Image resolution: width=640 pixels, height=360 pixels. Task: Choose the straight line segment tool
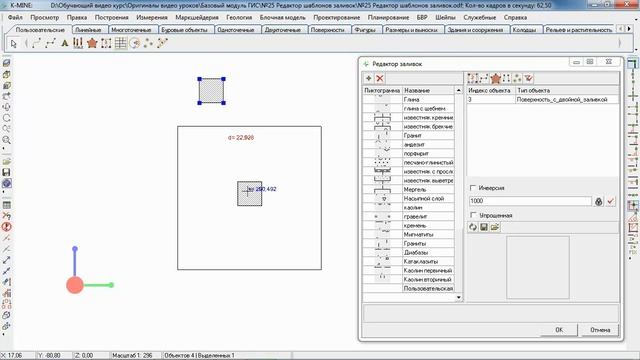pyautogui.click(x=51, y=43)
